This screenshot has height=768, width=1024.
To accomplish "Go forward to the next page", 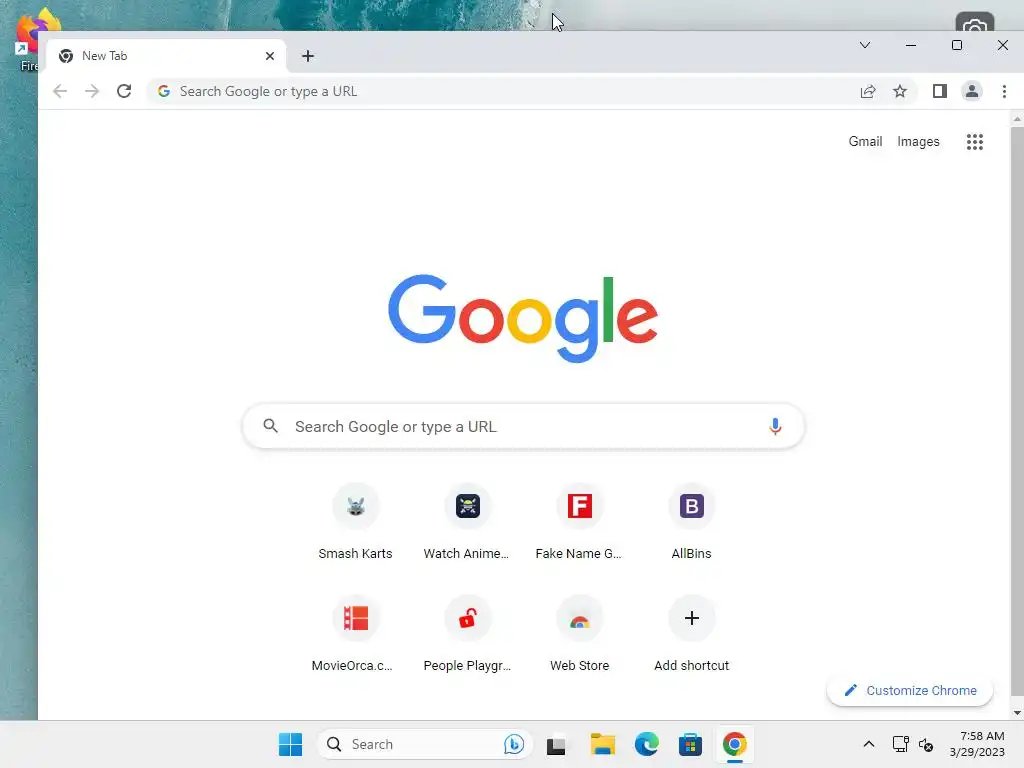I will point(92,91).
